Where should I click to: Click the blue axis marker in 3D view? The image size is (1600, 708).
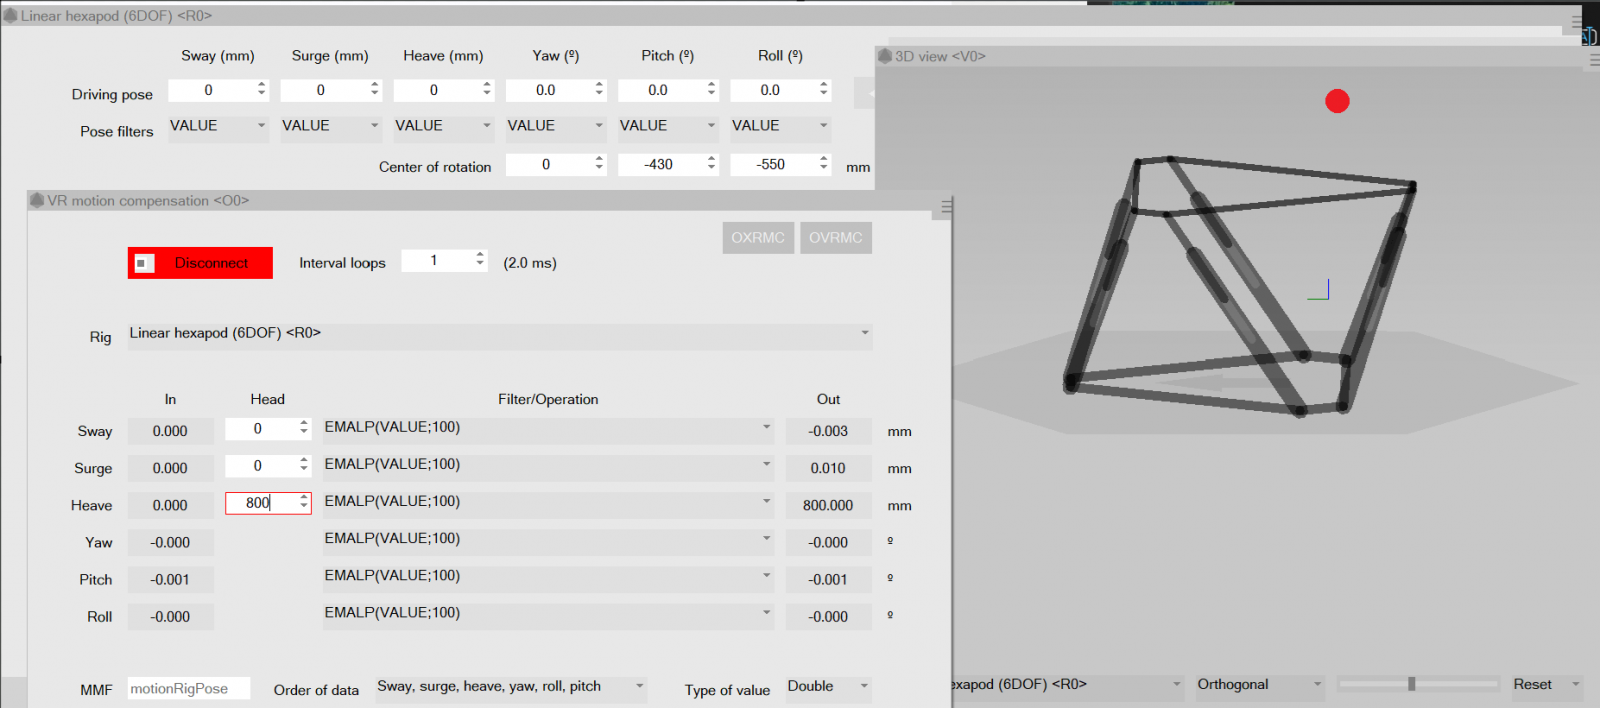[1319, 290]
